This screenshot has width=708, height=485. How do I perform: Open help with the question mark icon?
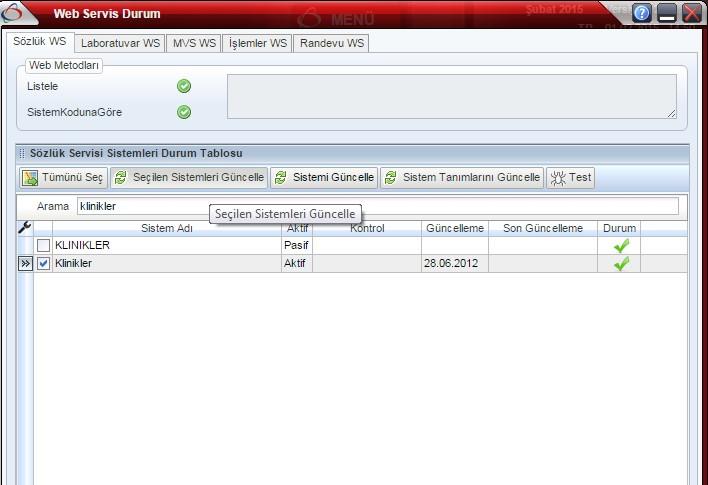point(642,14)
